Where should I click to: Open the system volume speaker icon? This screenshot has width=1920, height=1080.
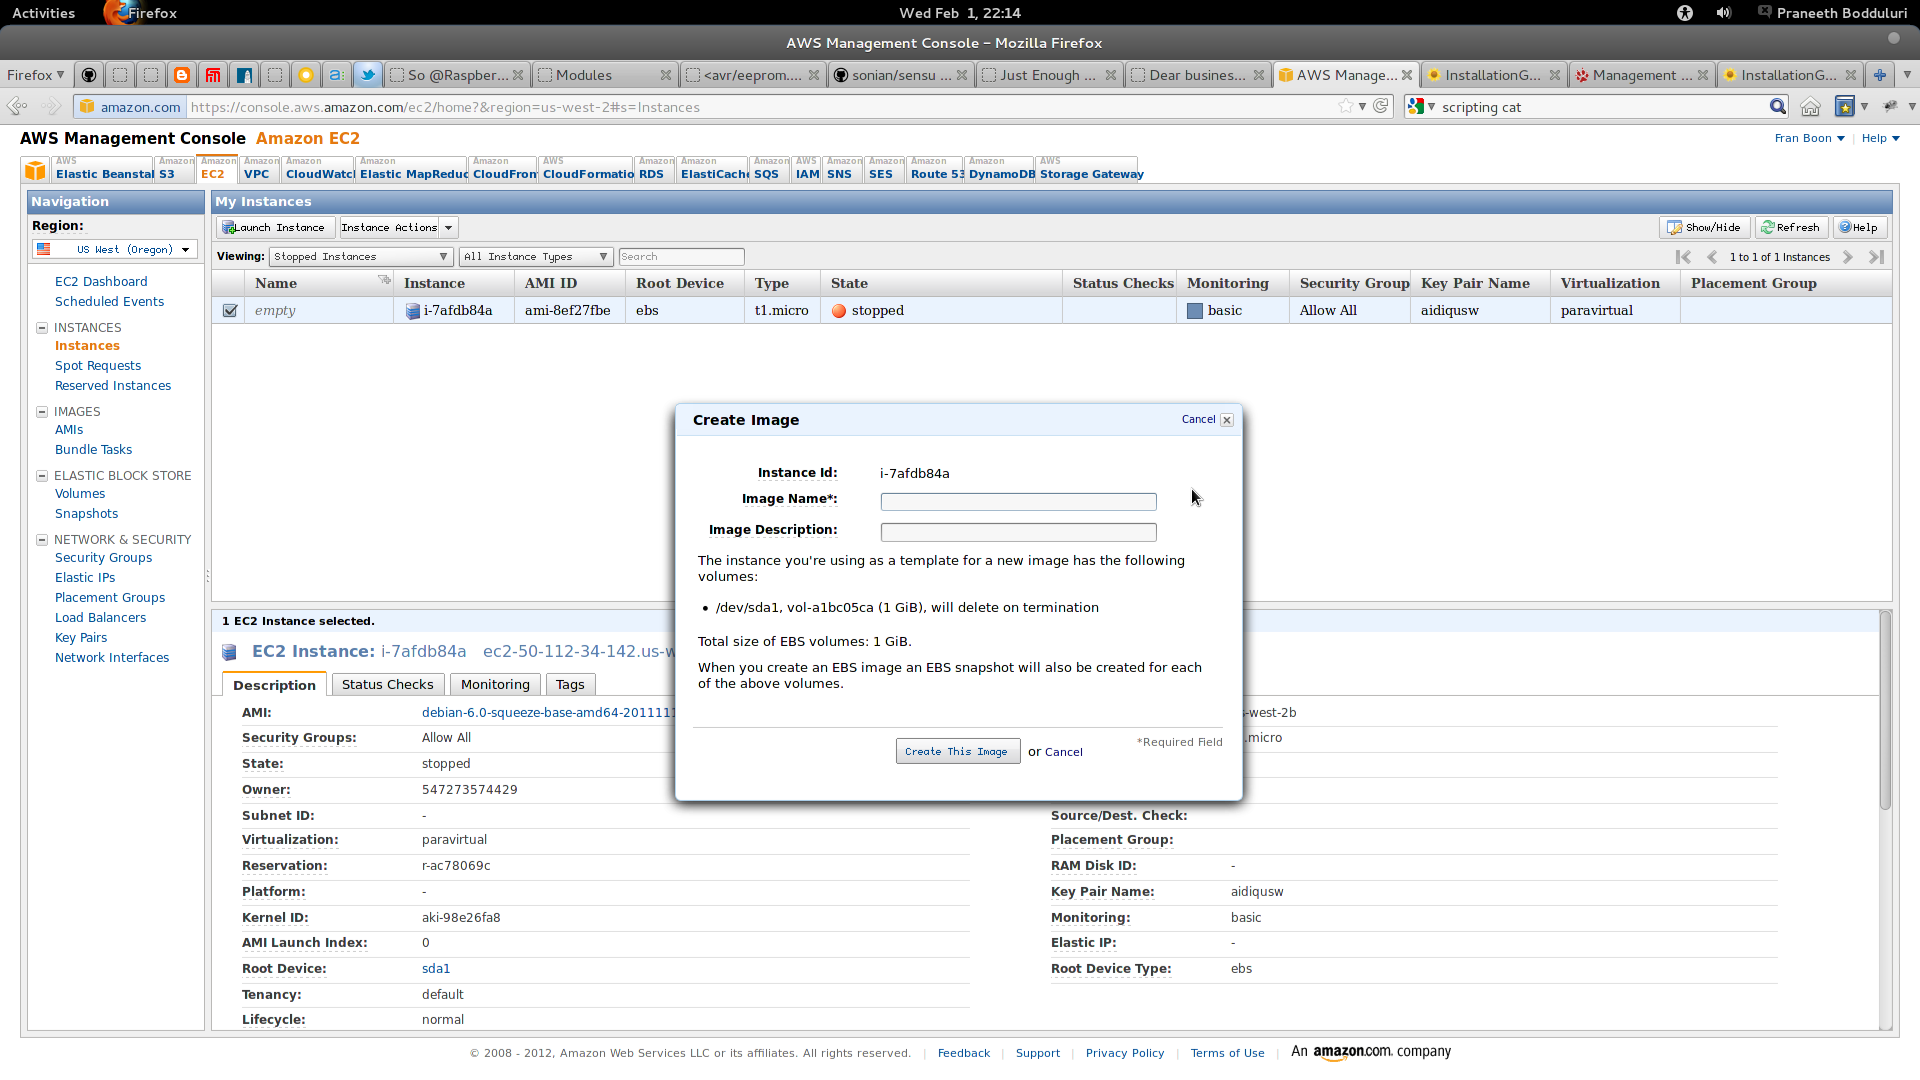tap(1724, 13)
